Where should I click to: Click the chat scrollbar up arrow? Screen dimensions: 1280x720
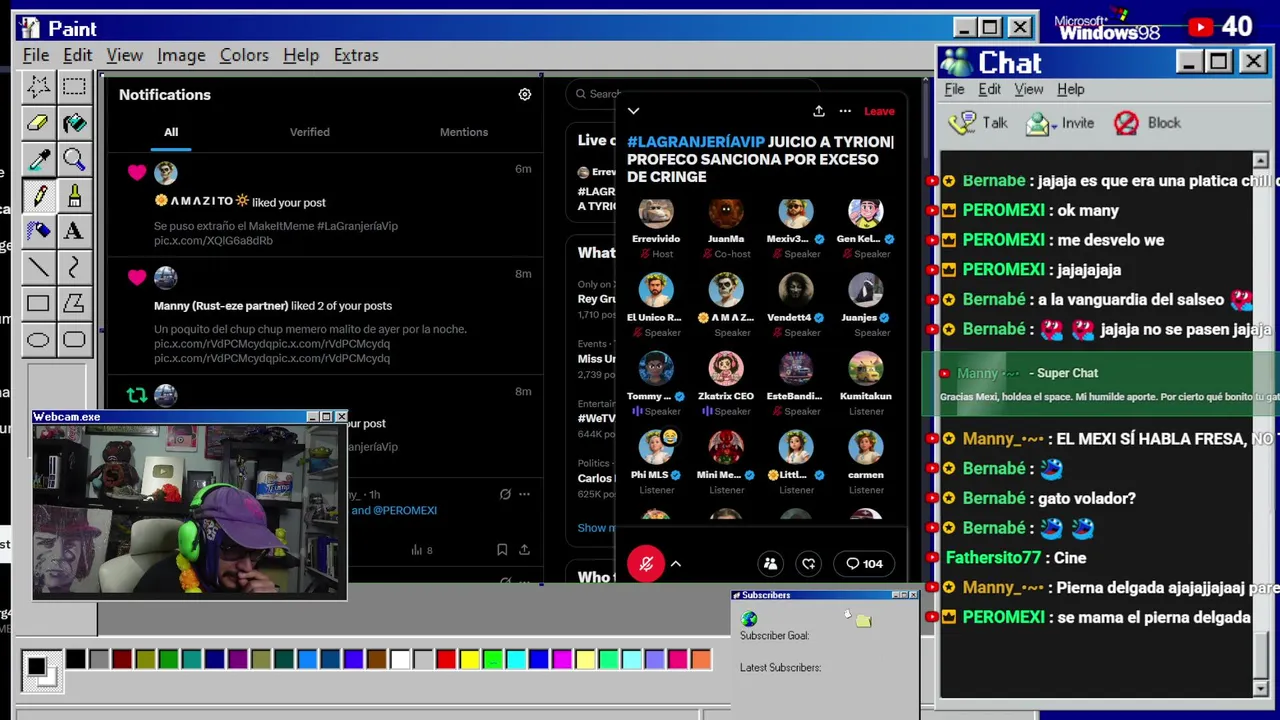coord(1260,160)
